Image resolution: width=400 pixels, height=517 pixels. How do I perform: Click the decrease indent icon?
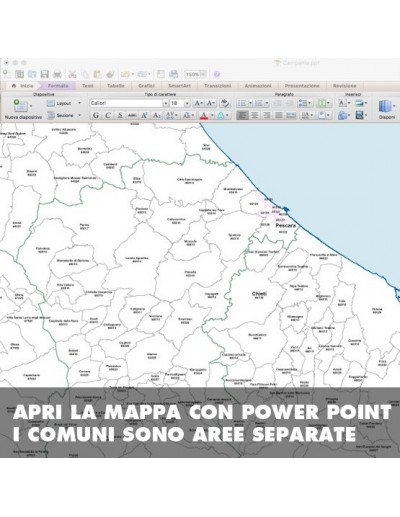[x=277, y=103]
